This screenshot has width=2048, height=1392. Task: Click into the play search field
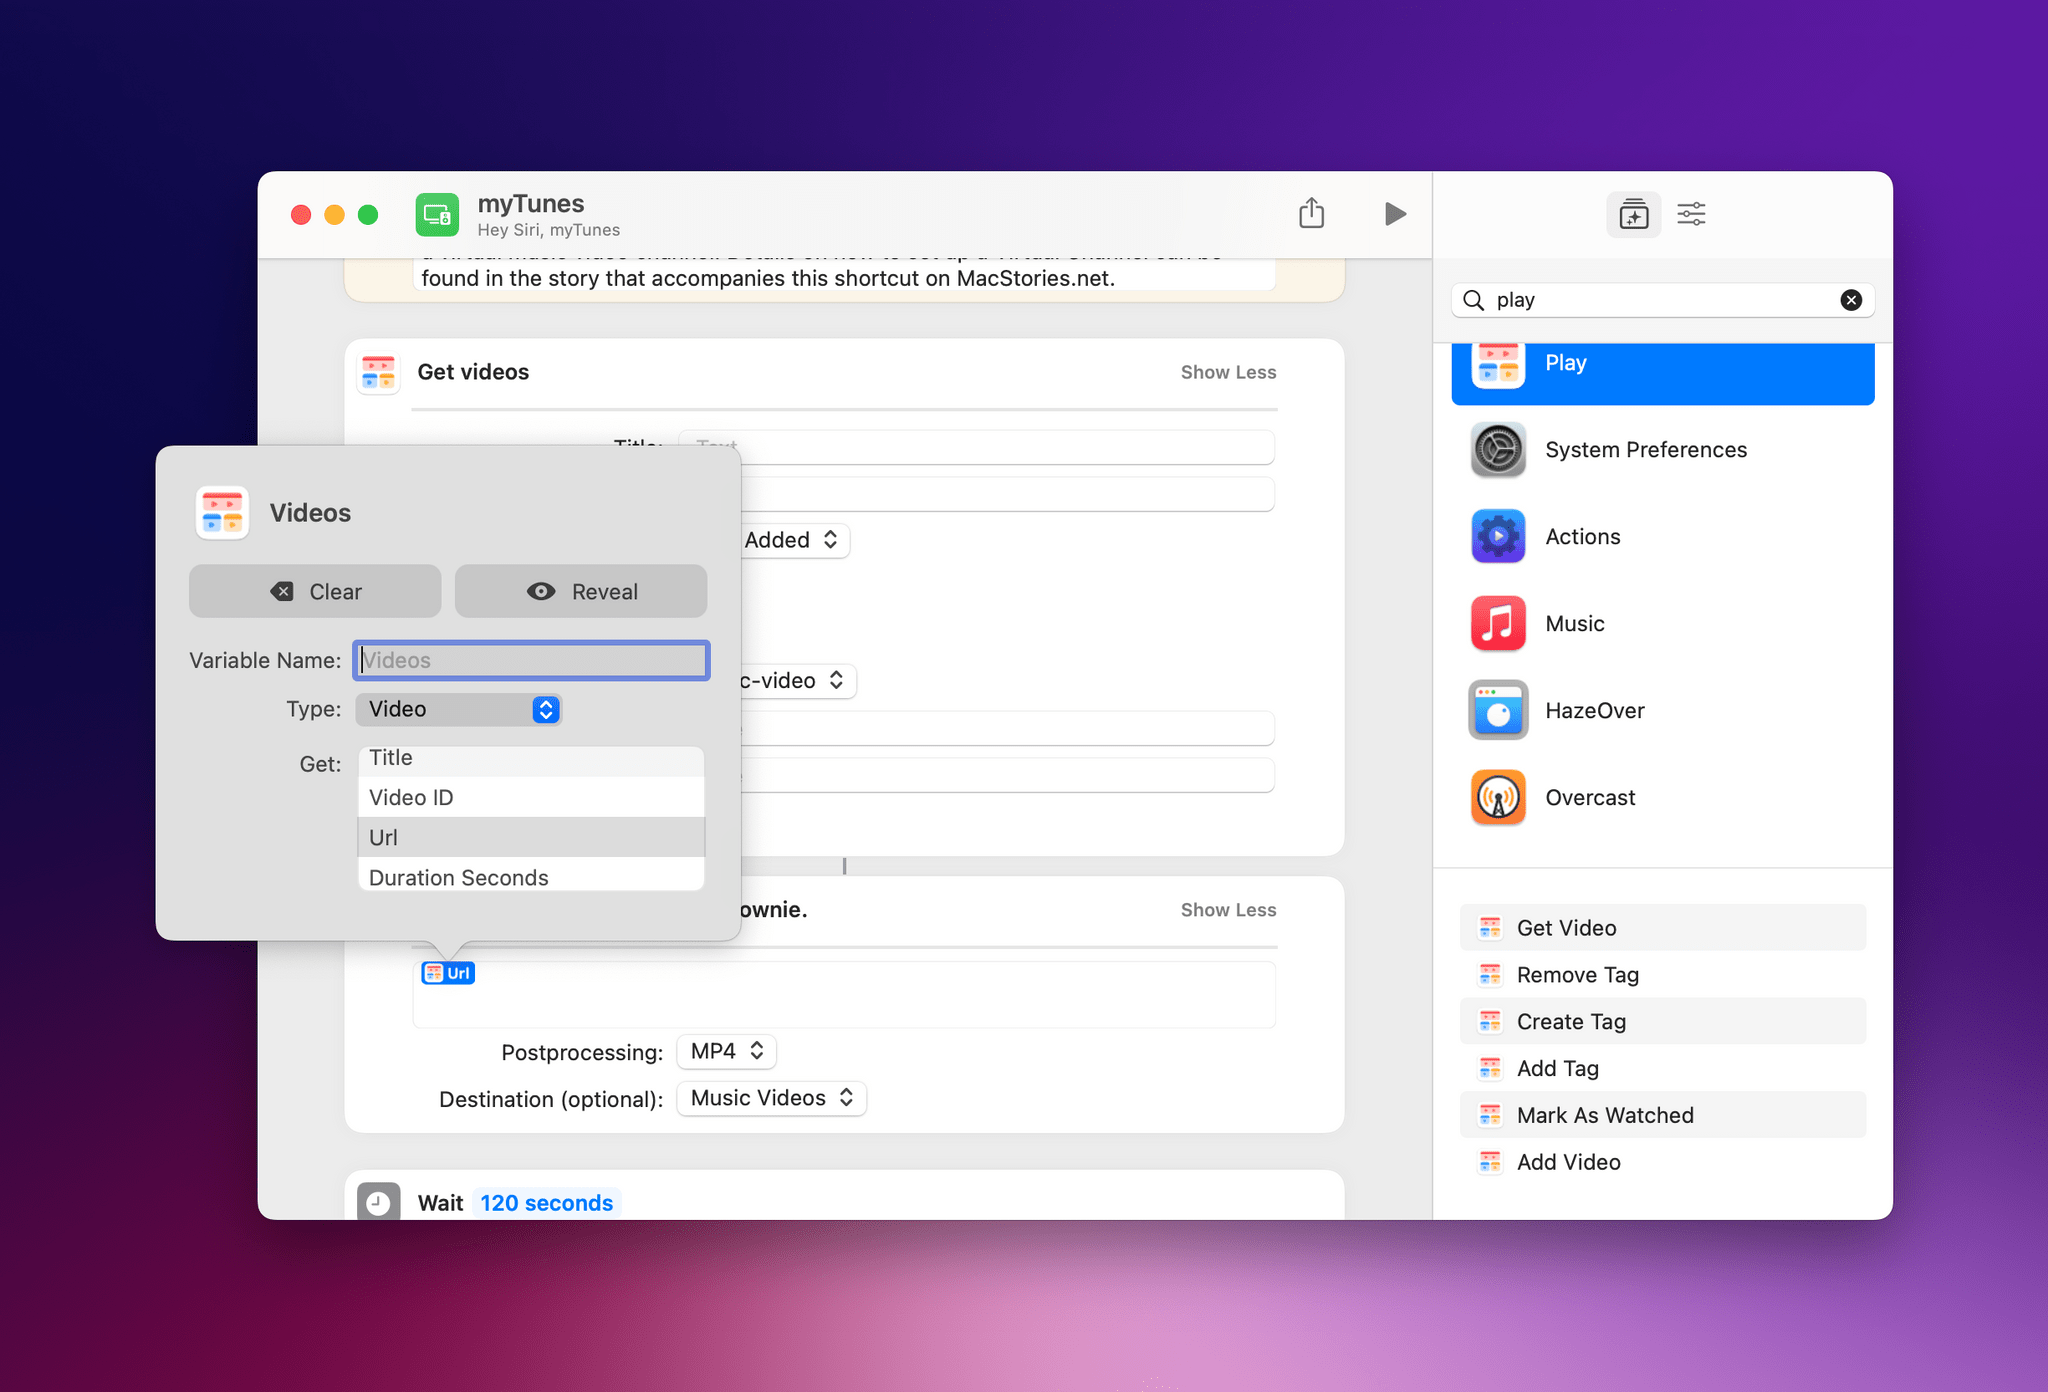click(1662, 300)
